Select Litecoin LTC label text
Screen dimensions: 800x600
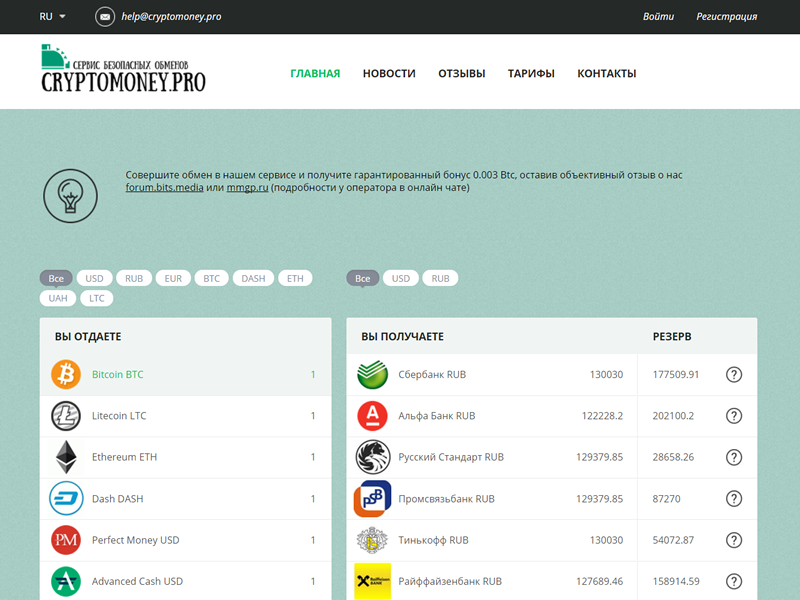pos(119,416)
